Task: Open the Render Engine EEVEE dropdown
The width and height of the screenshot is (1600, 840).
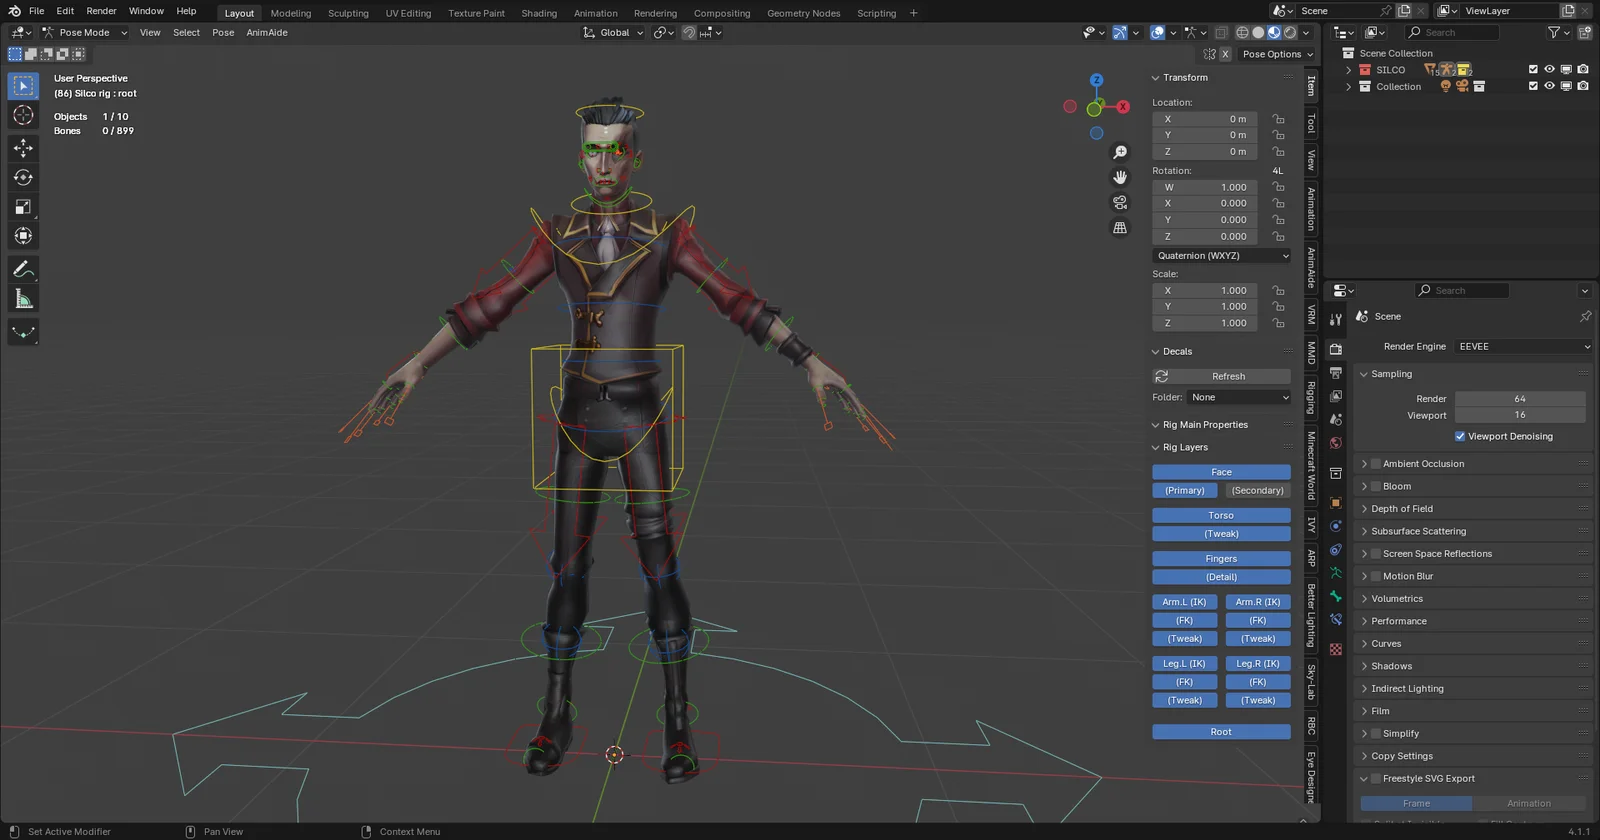Action: (x=1523, y=347)
